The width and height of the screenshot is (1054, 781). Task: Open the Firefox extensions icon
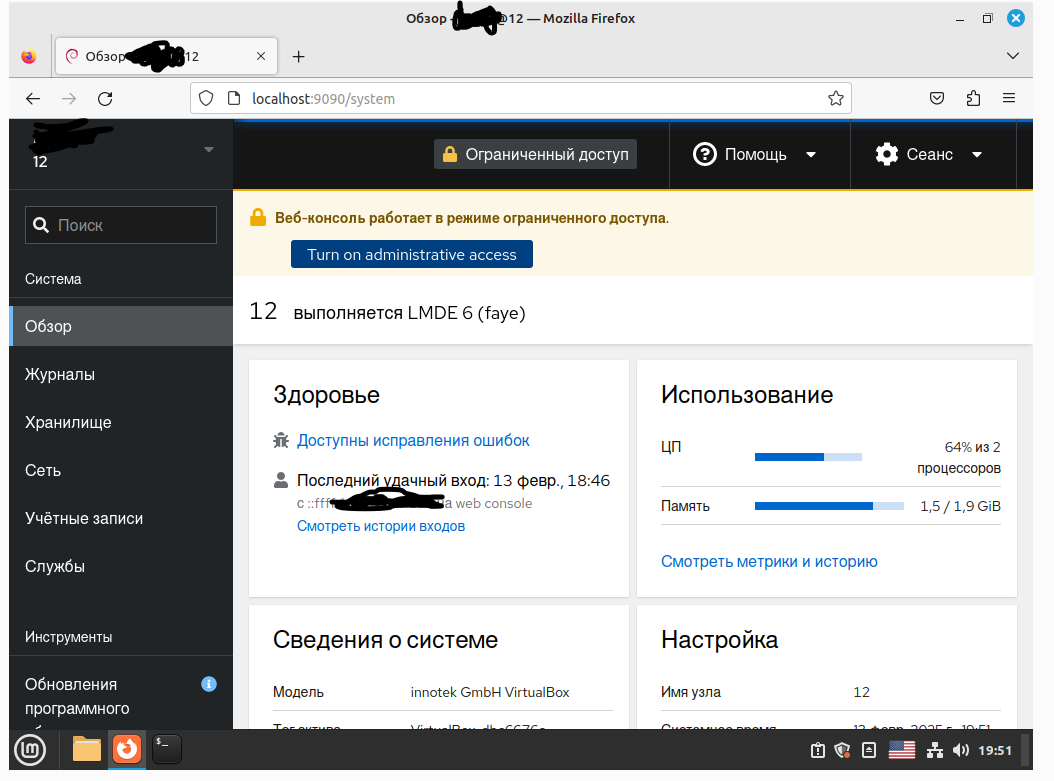(973, 99)
